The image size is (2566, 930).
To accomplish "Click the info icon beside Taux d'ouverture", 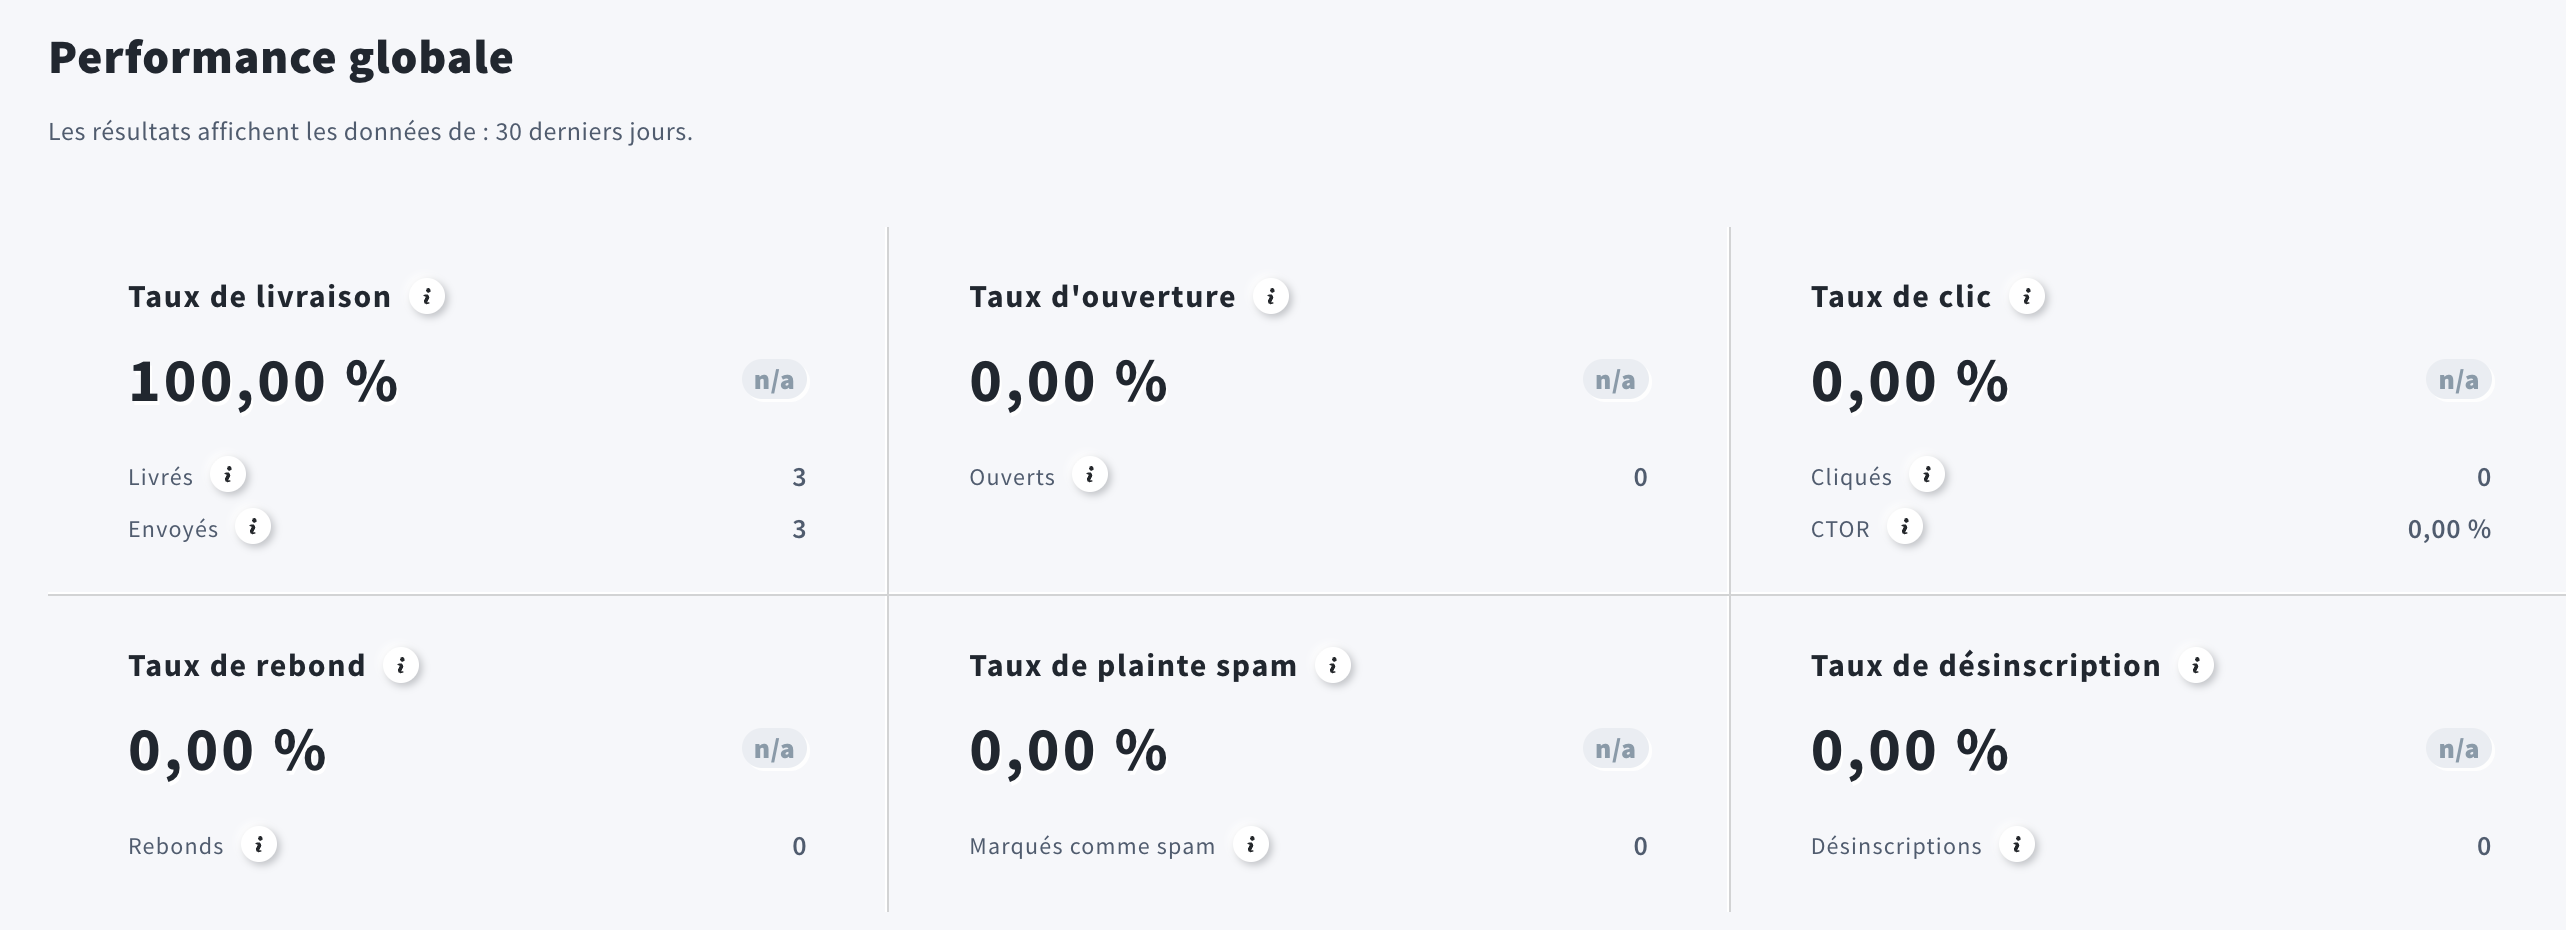I will [1272, 296].
